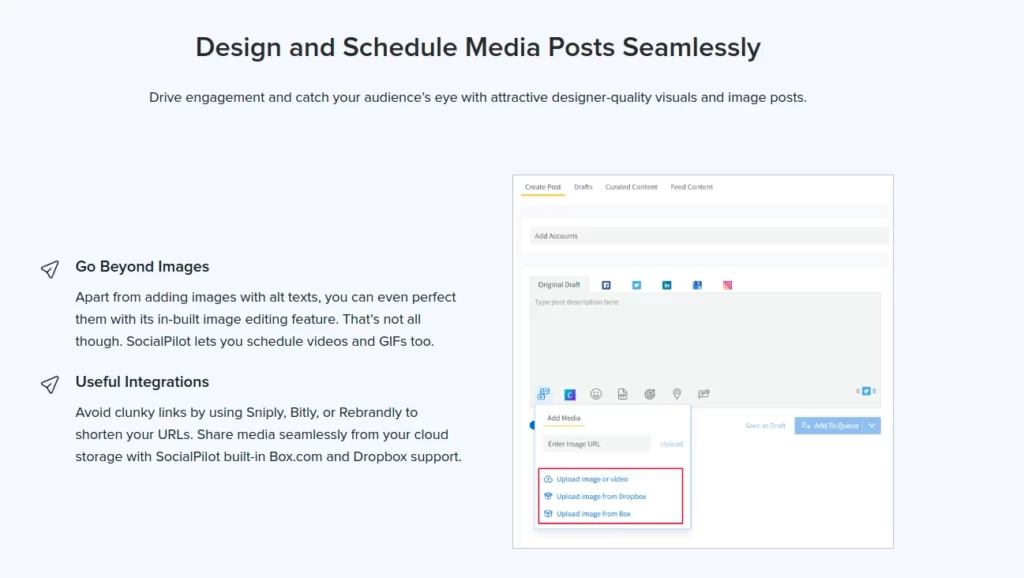The width and height of the screenshot is (1024, 578).
Task: Switch to Twitter post version
Action: click(x=636, y=285)
